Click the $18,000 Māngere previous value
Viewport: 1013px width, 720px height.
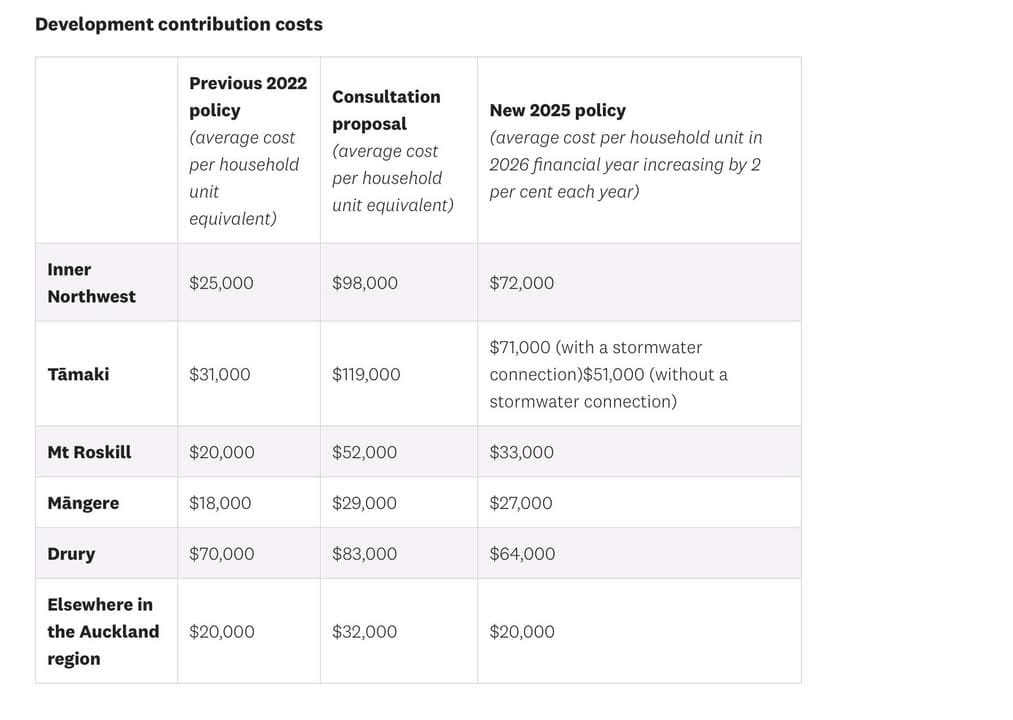pos(220,503)
